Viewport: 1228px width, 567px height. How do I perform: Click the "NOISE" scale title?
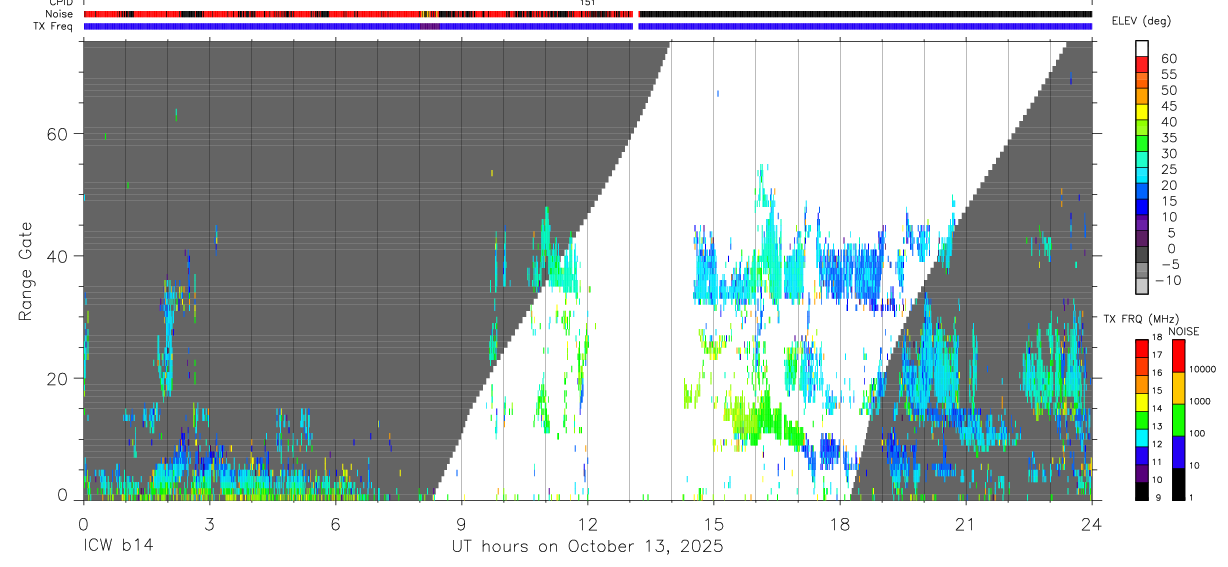[1183, 331]
